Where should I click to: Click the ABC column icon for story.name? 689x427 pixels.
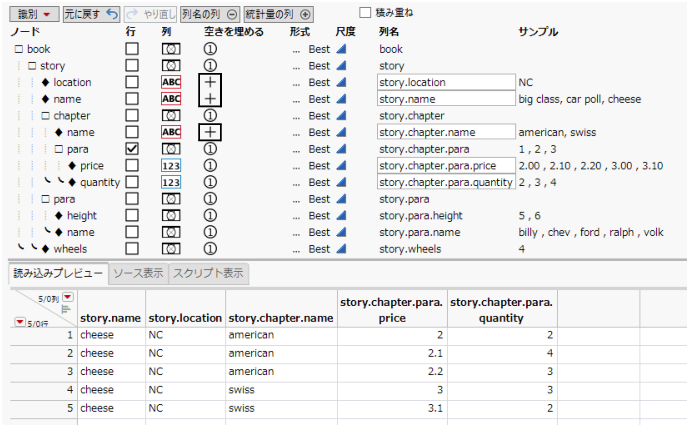click(171, 99)
